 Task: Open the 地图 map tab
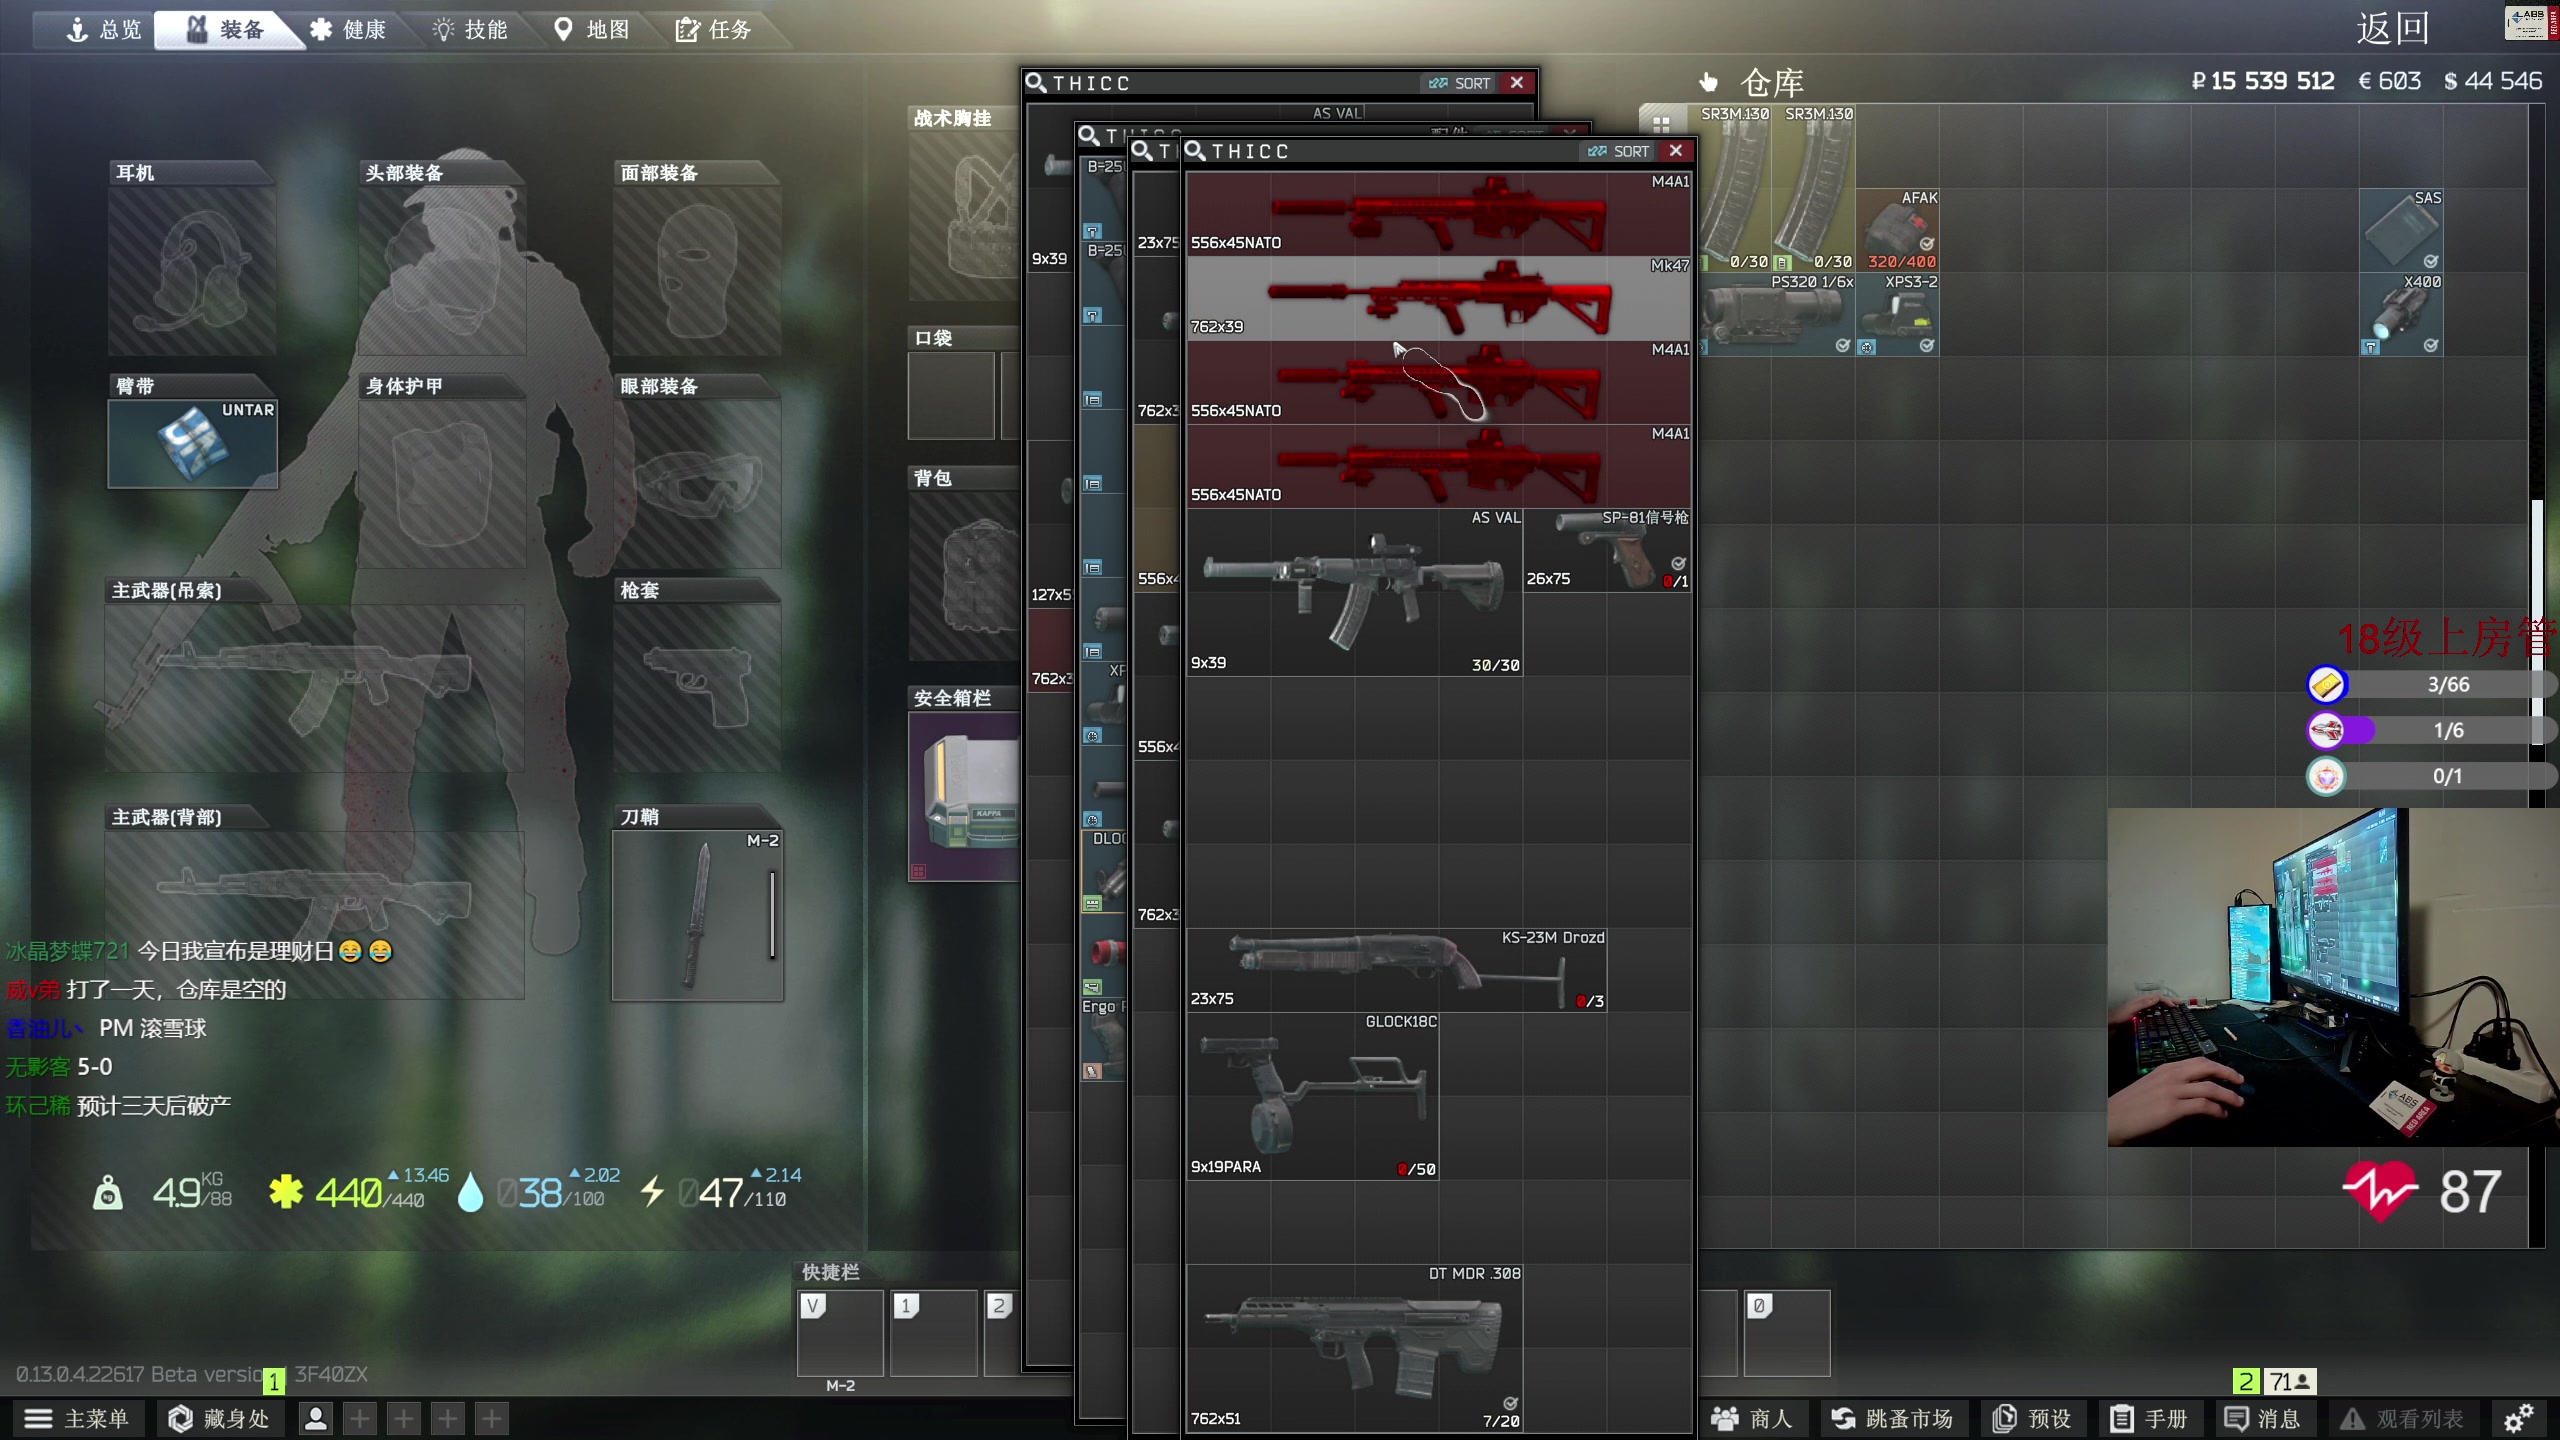pyautogui.click(x=592, y=30)
